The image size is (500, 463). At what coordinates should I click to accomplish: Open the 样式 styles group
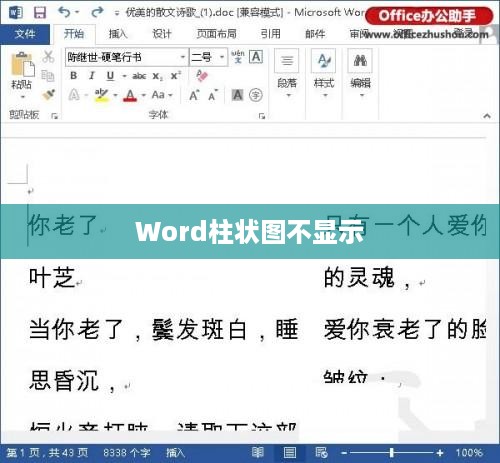pos(324,73)
